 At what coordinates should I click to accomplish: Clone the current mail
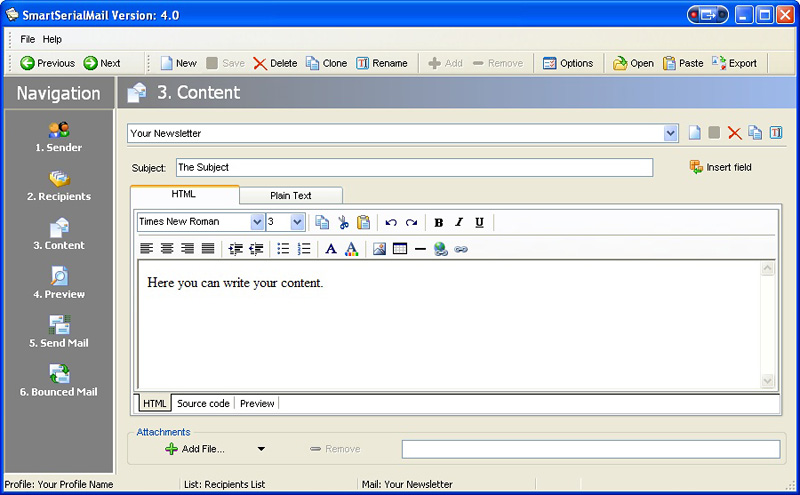click(x=327, y=63)
